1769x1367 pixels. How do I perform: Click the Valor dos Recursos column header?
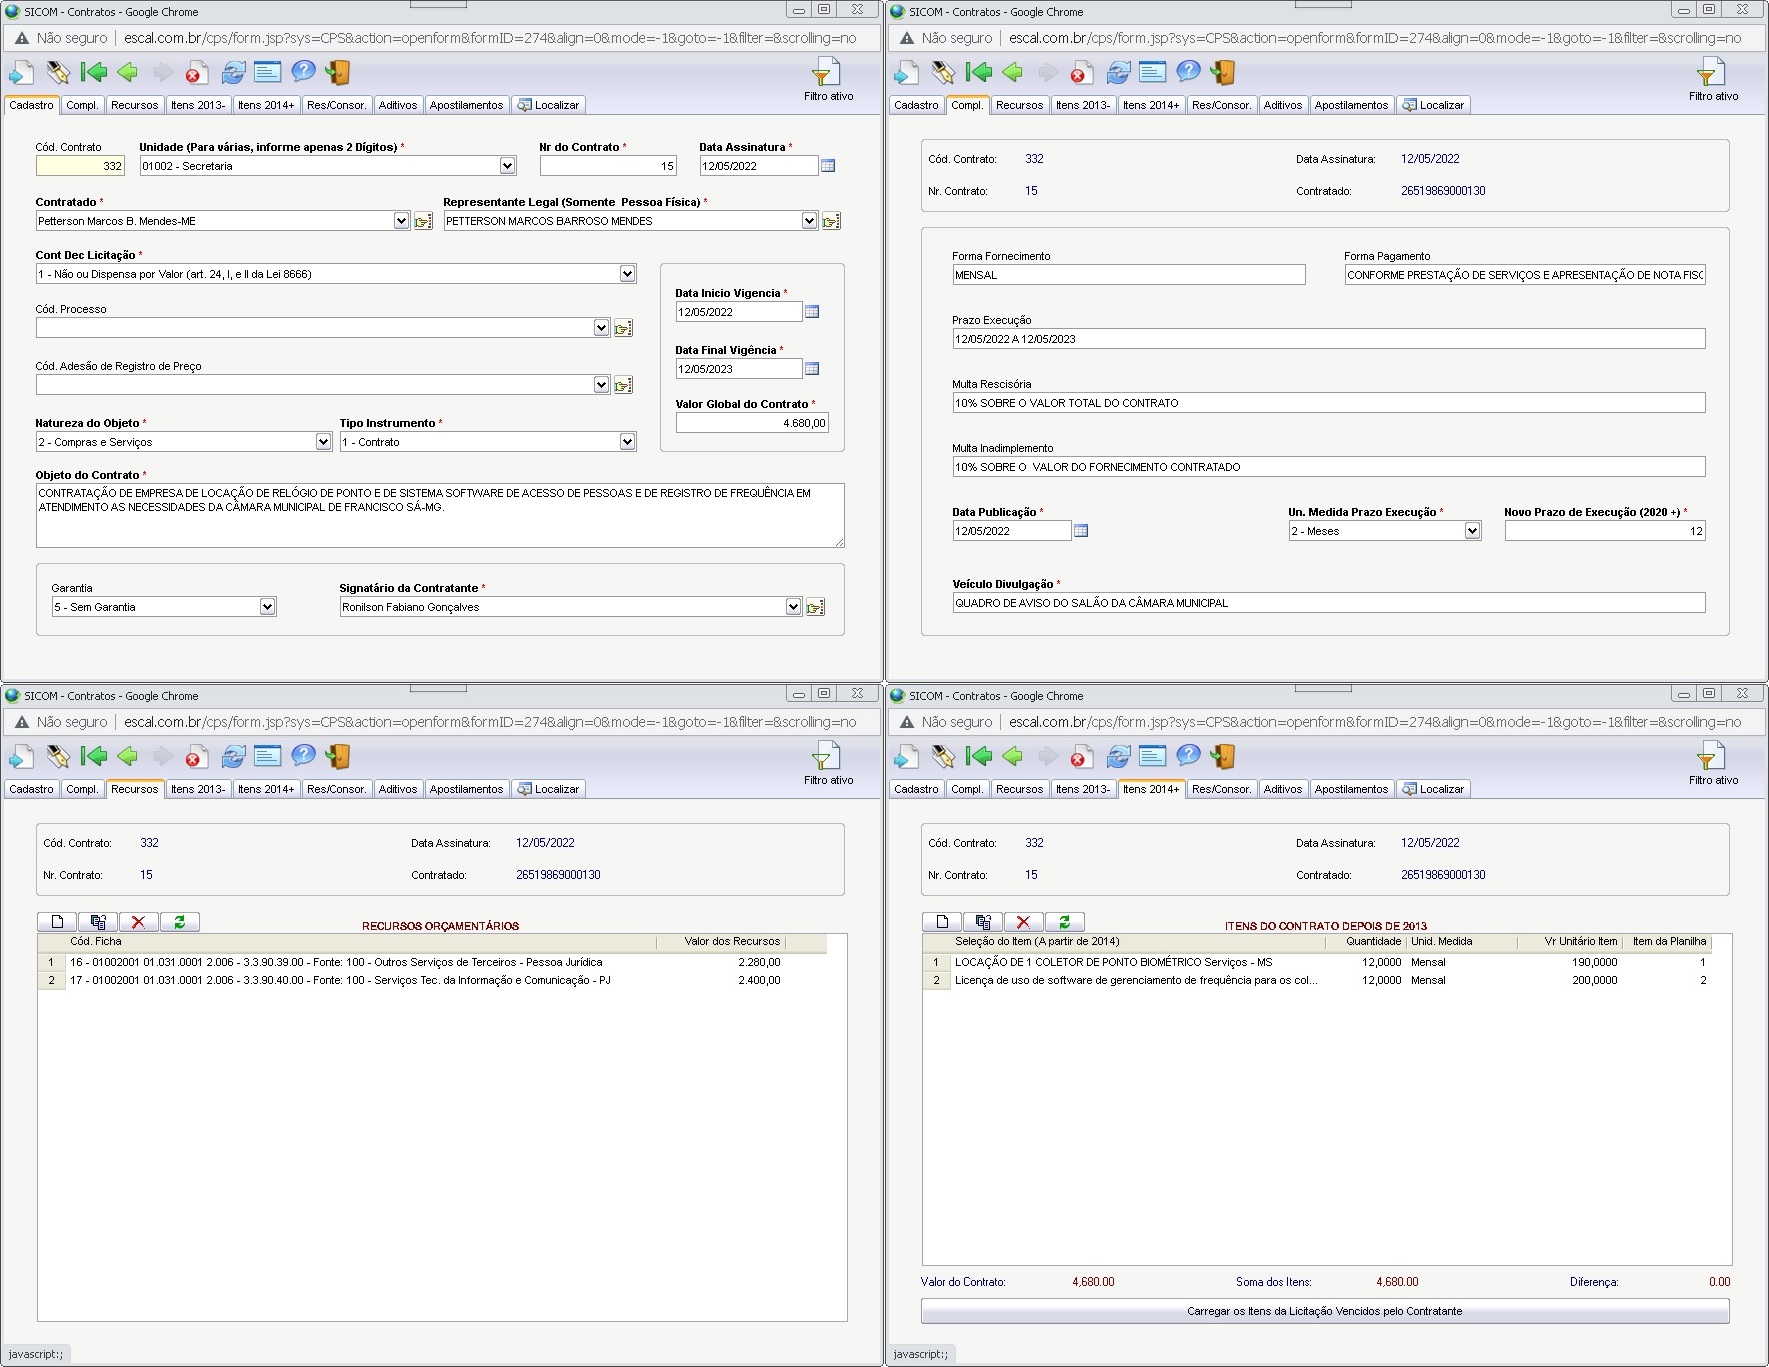(x=731, y=941)
